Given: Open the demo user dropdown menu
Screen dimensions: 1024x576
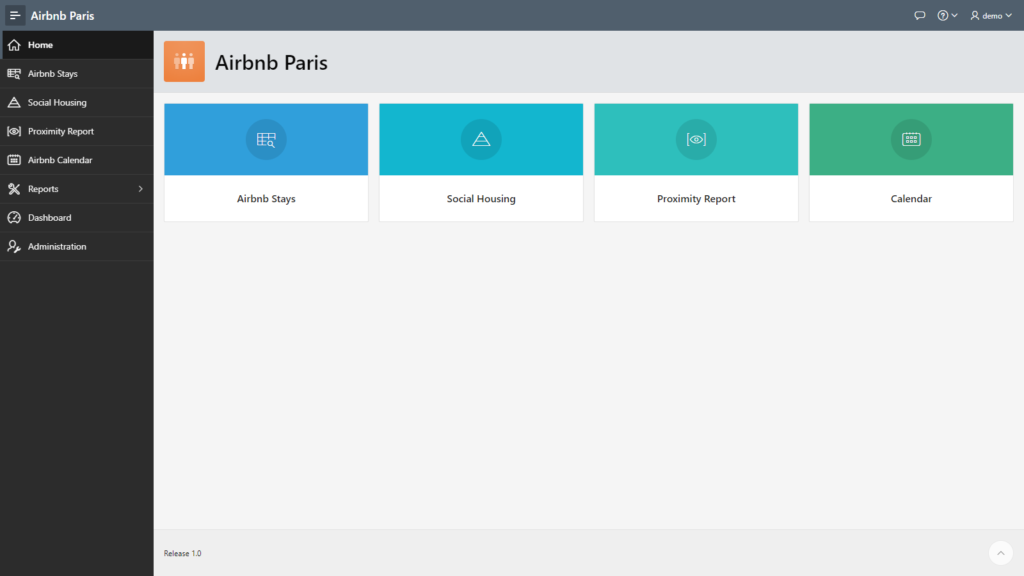Looking at the screenshot, I should [x=991, y=15].
